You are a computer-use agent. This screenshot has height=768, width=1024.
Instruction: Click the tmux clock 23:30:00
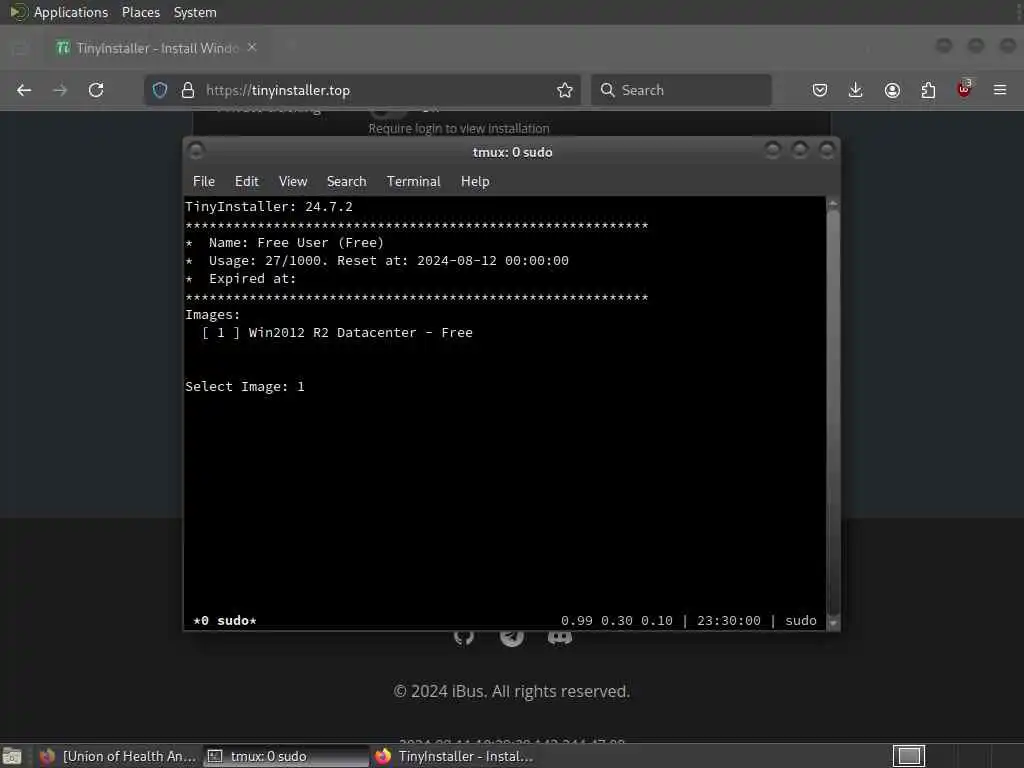click(x=729, y=620)
